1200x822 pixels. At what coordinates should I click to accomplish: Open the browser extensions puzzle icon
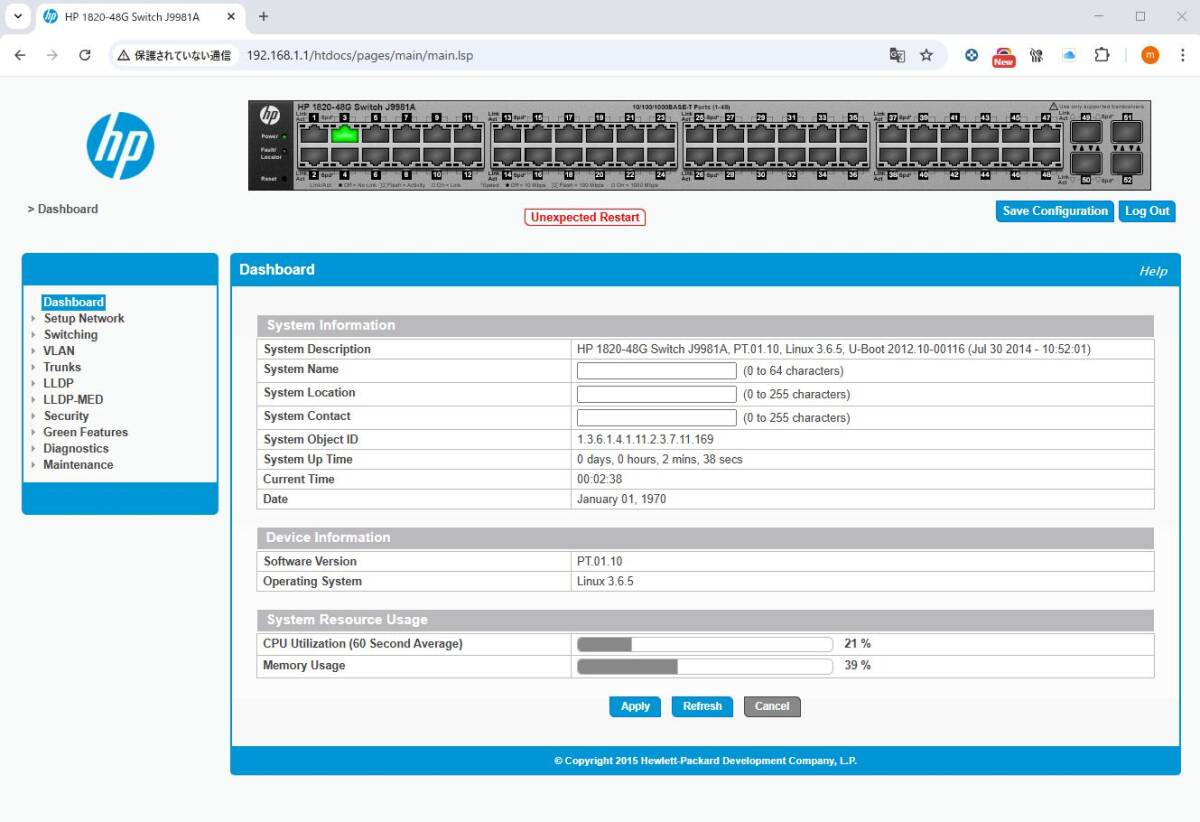(1102, 55)
